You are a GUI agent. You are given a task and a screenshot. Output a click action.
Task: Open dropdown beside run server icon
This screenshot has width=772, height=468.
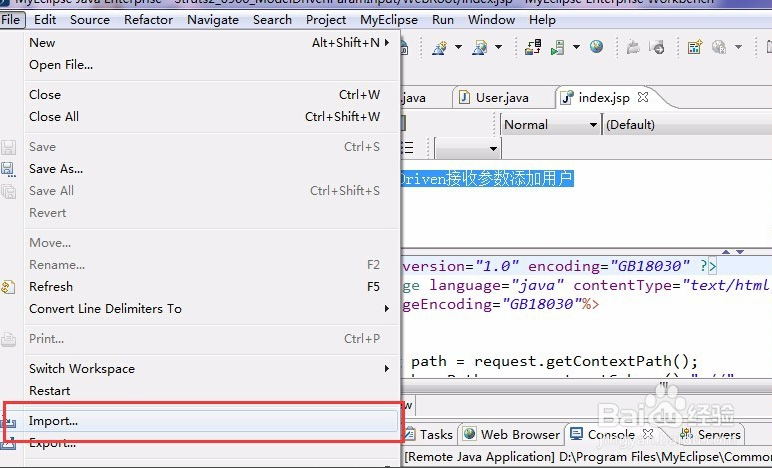[576, 47]
